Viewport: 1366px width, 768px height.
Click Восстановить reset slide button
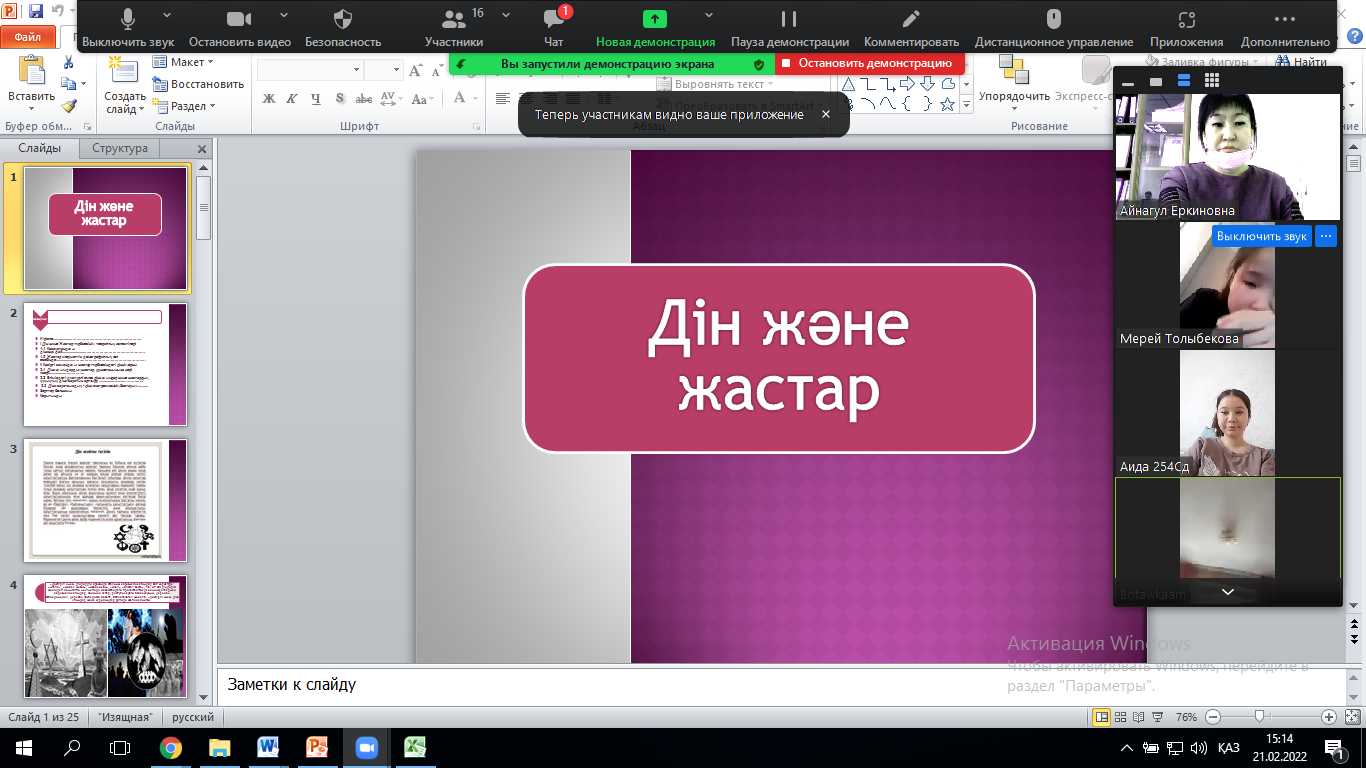(x=198, y=84)
